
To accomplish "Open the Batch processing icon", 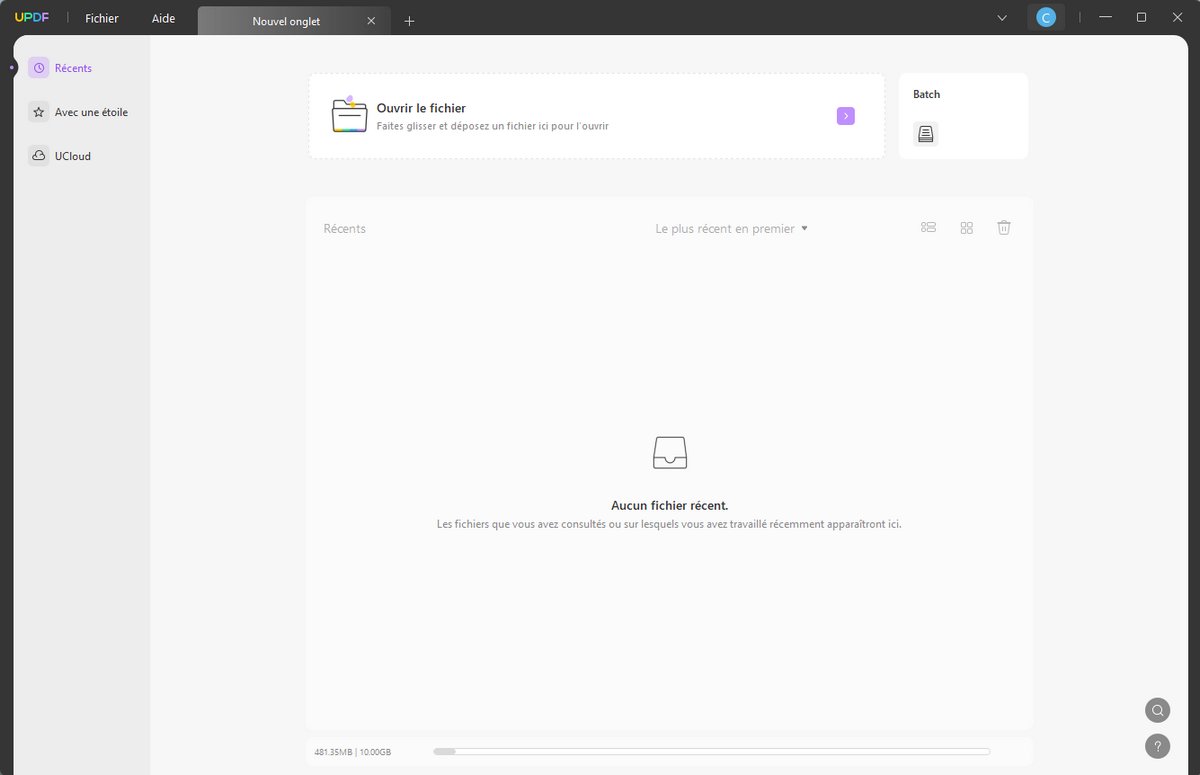I will [925, 134].
